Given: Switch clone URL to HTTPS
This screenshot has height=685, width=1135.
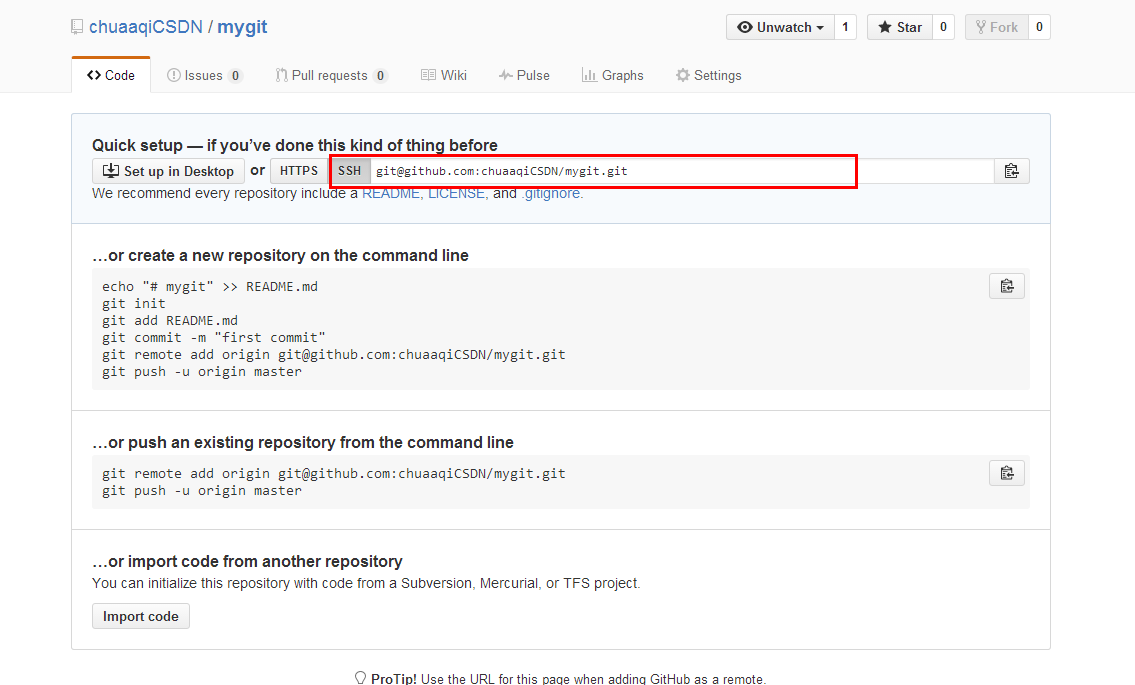Looking at the screenshot, I should point(299,171).
